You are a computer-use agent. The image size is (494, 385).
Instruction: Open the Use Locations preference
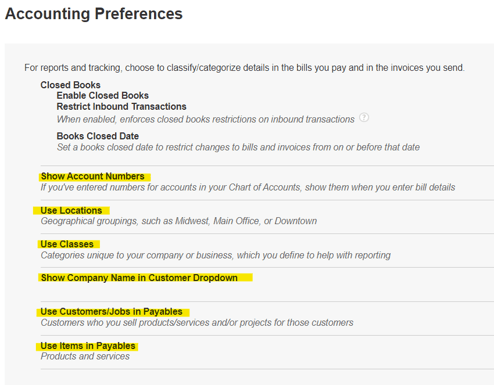pyautogui.click(x=71, y=210)
